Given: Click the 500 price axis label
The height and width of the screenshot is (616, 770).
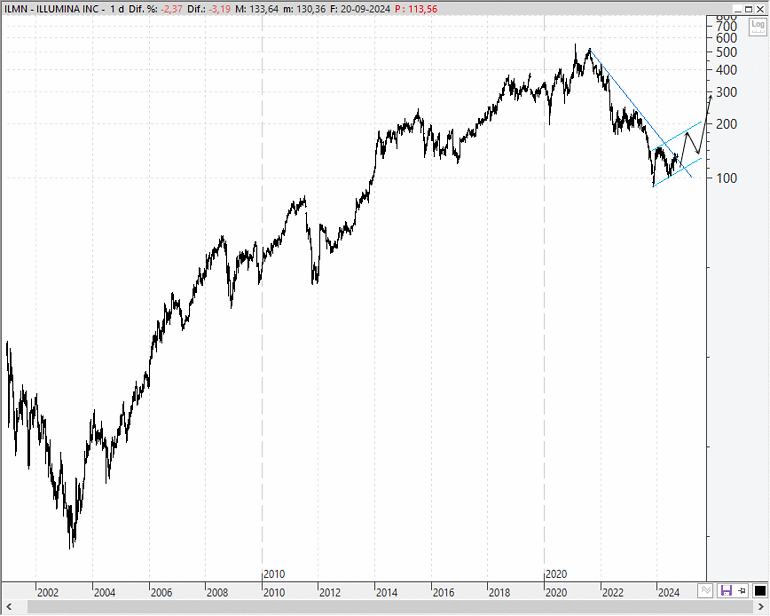Looking at the screenshot, I should pos(727,52).
